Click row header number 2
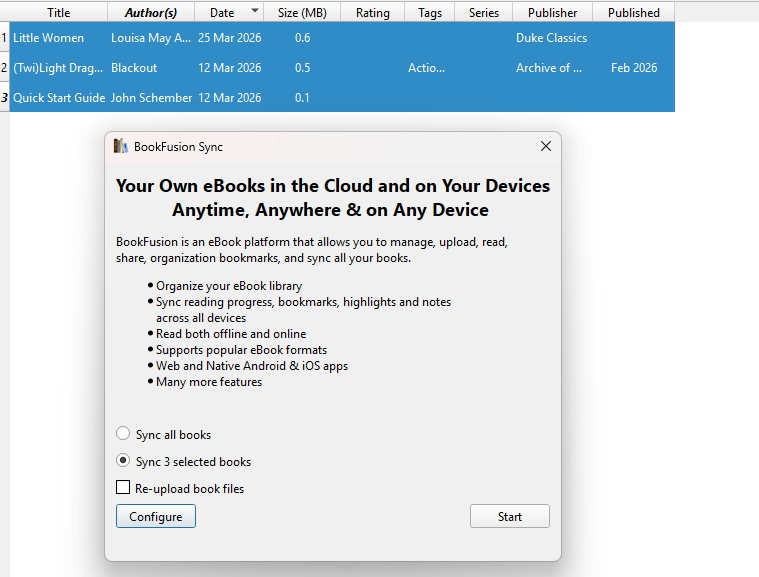Screen dimensions: 759x577 click(4, 67)
